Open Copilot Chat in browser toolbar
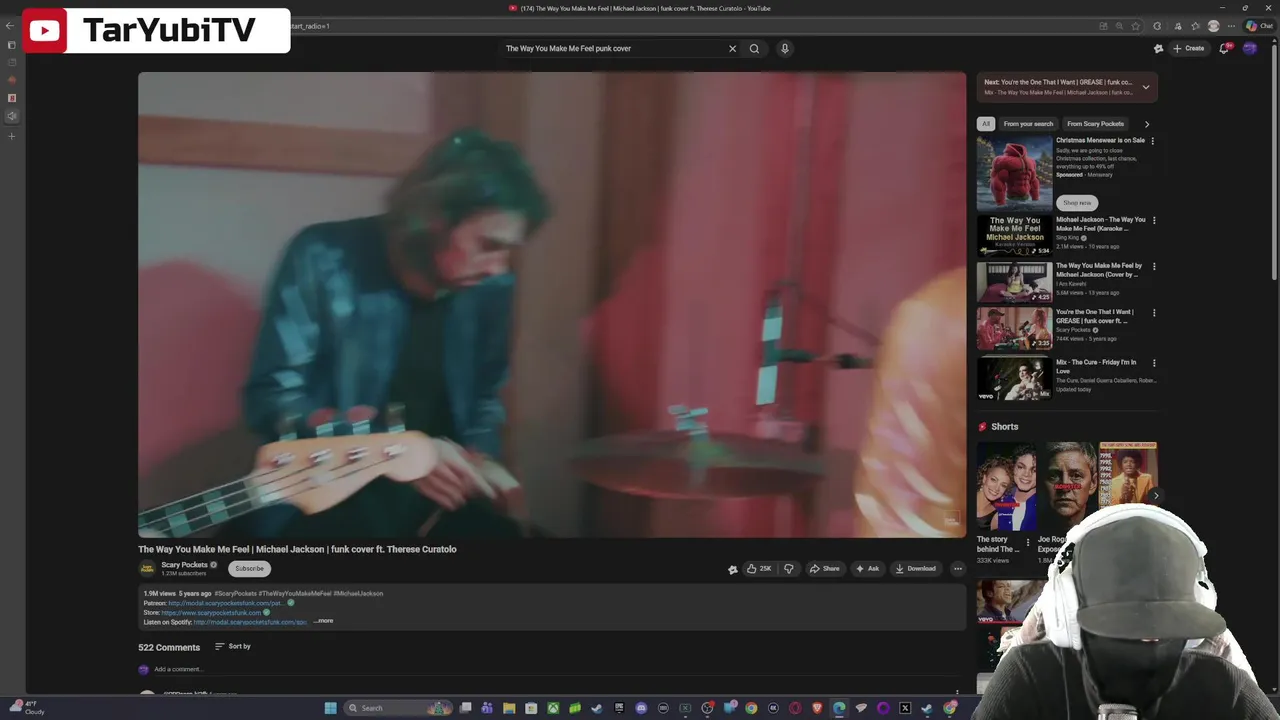This screenshot has width=1280, height=720. coord(1259,26)
